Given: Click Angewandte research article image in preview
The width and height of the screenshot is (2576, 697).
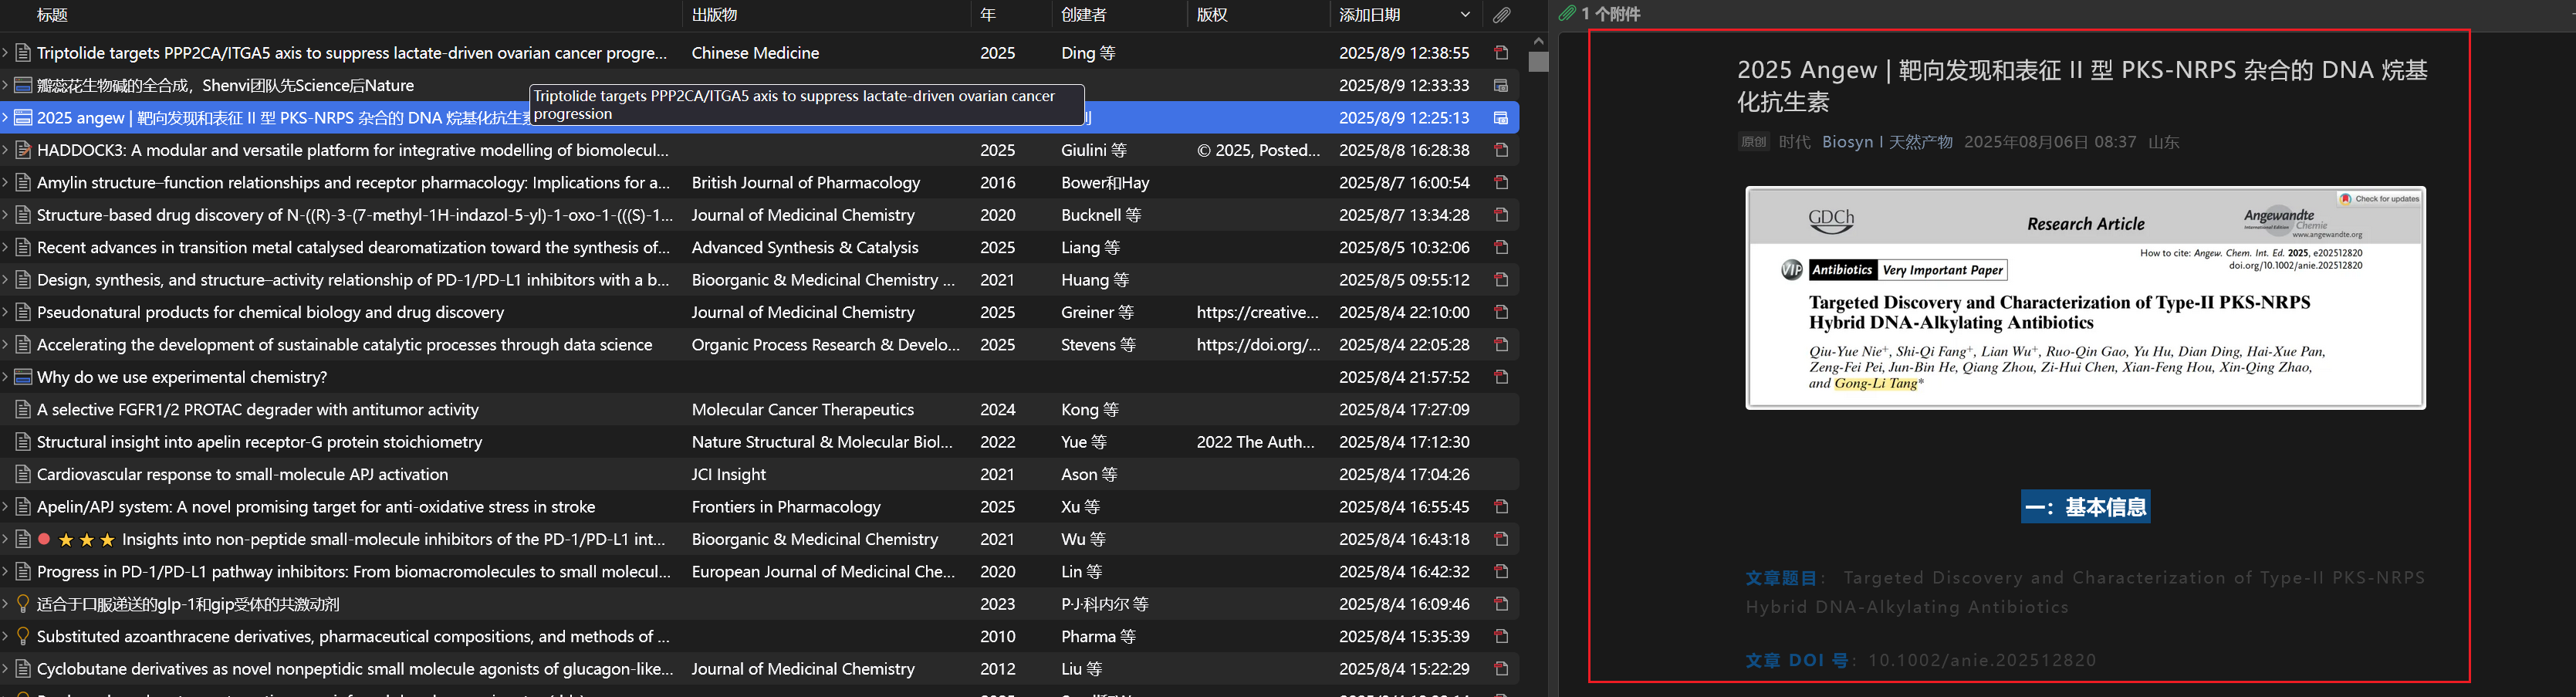Looking at the screenshot, I should coord(2085,298).
